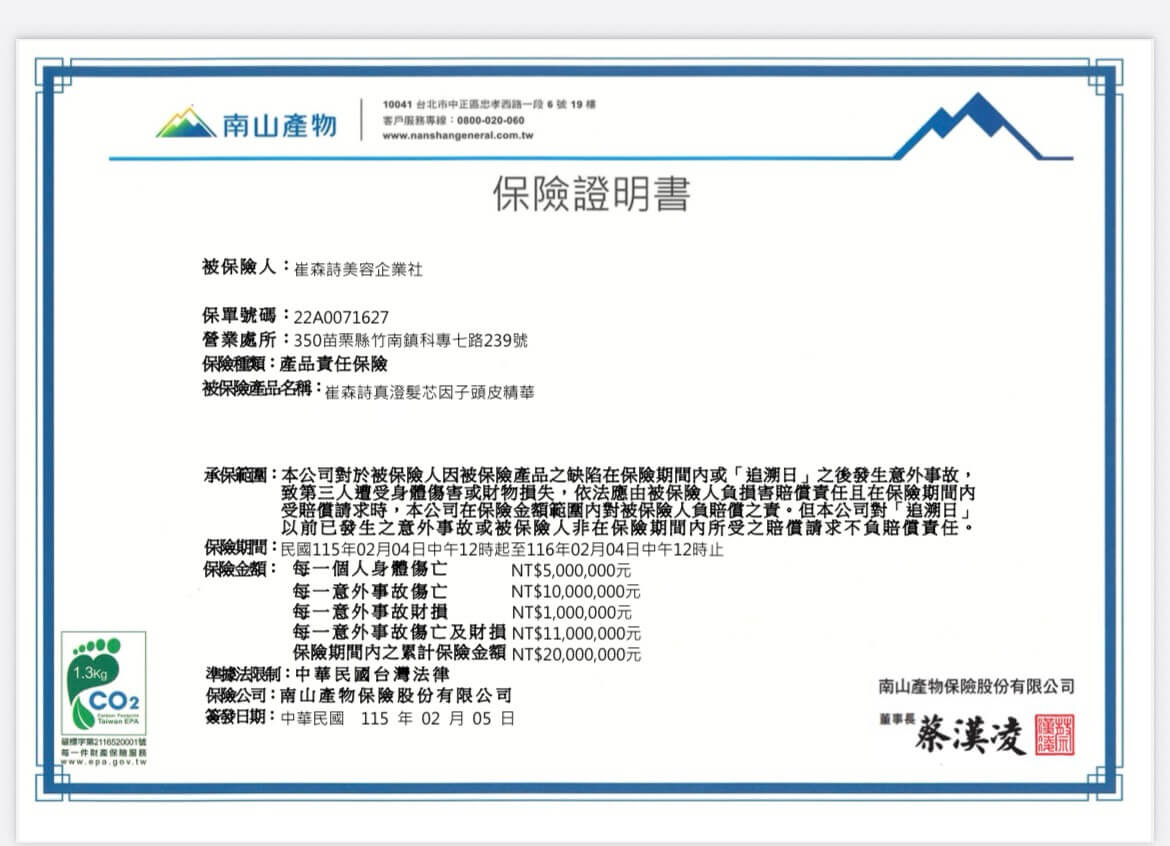Select policy number 22A0071627
The image size is (1170, 846).
pos(341,317)
